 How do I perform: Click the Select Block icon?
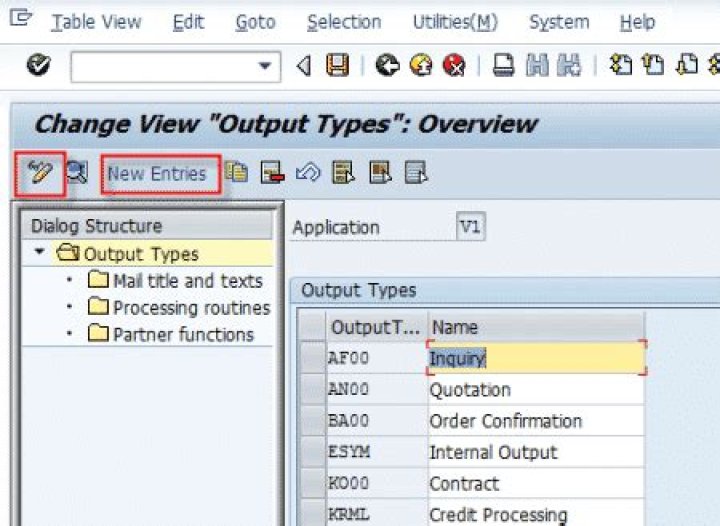click(380, 173)
